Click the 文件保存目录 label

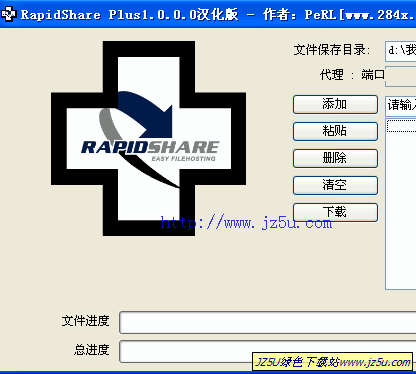coord(332,50)
